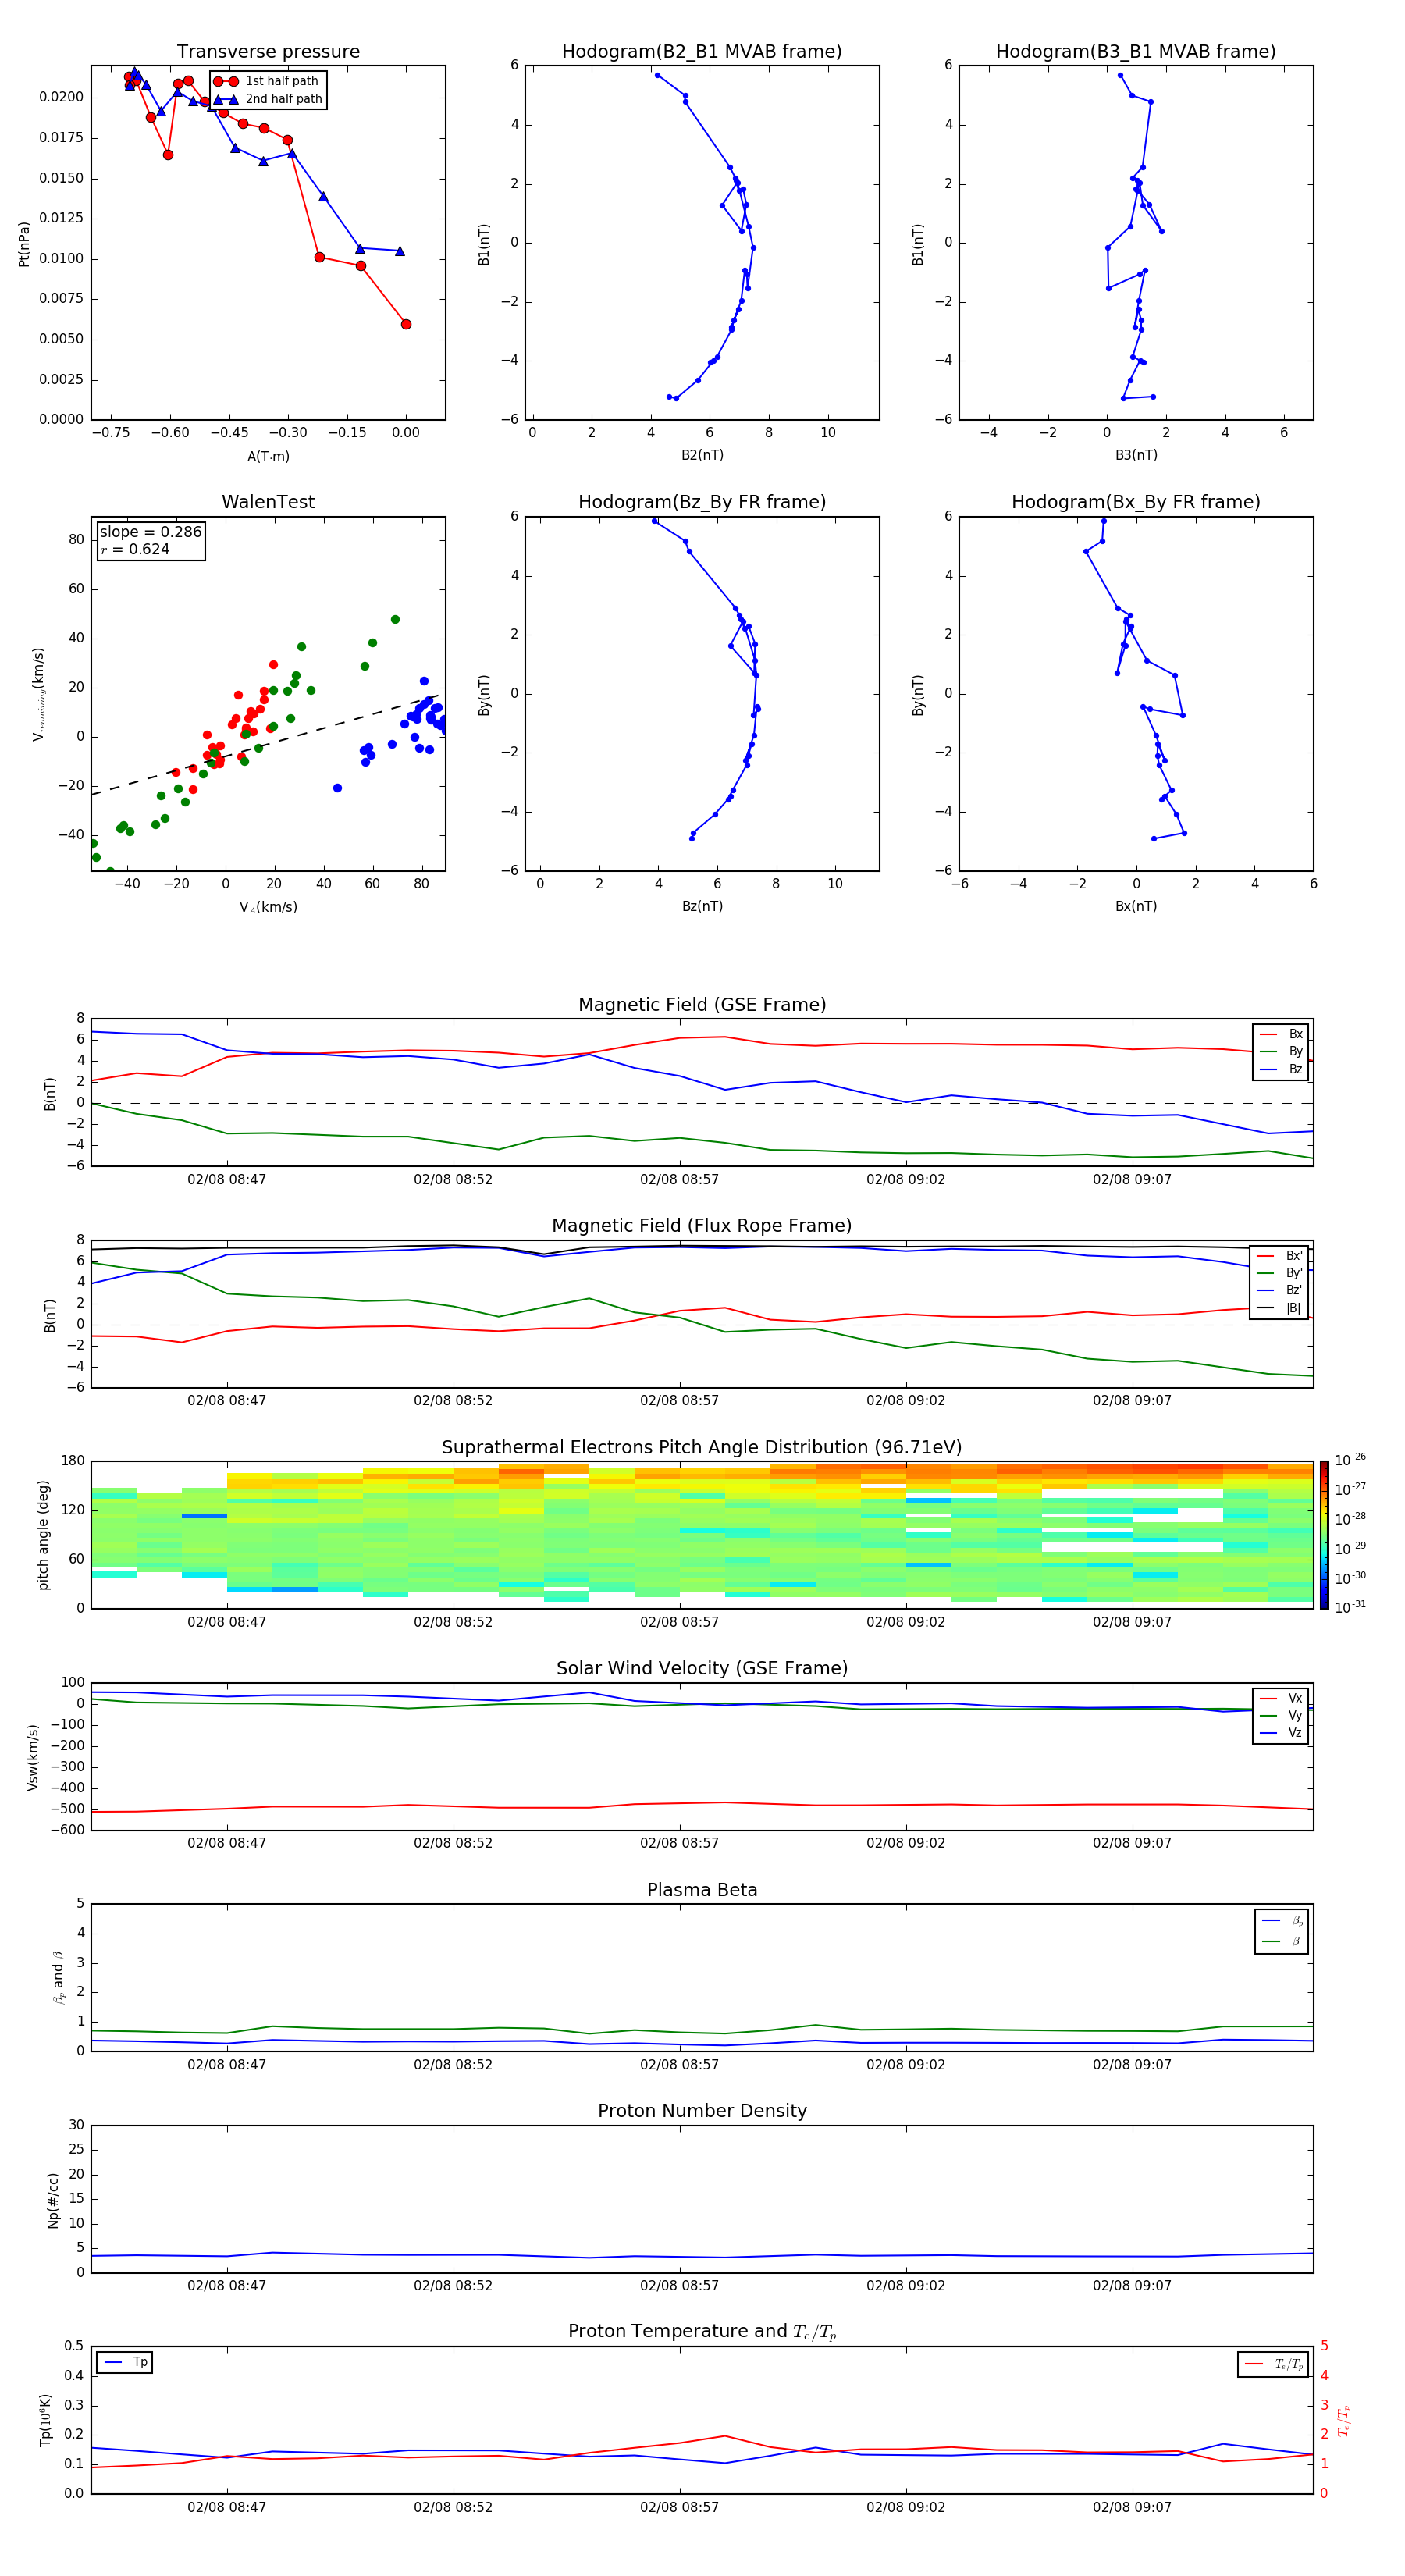
Task: Select 'Bx' in the GSE magnetic field legend
Action: click(x=1283, y=1034)
